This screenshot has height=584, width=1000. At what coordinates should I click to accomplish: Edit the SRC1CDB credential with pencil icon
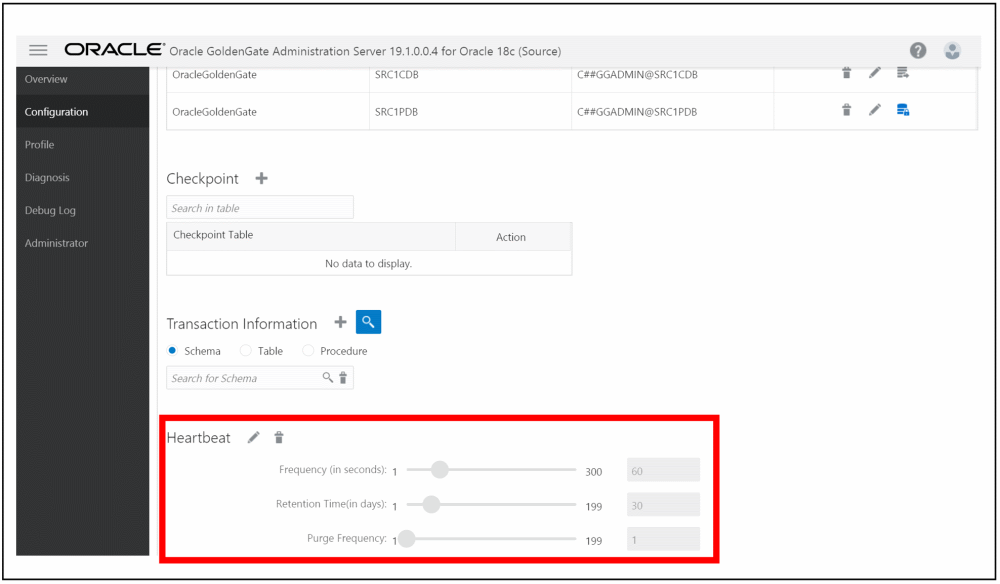coord(874,73)
